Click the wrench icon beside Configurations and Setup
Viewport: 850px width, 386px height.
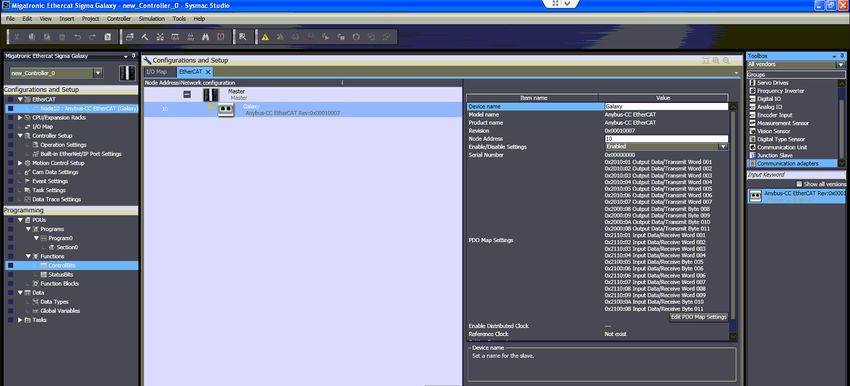[147, 60]
